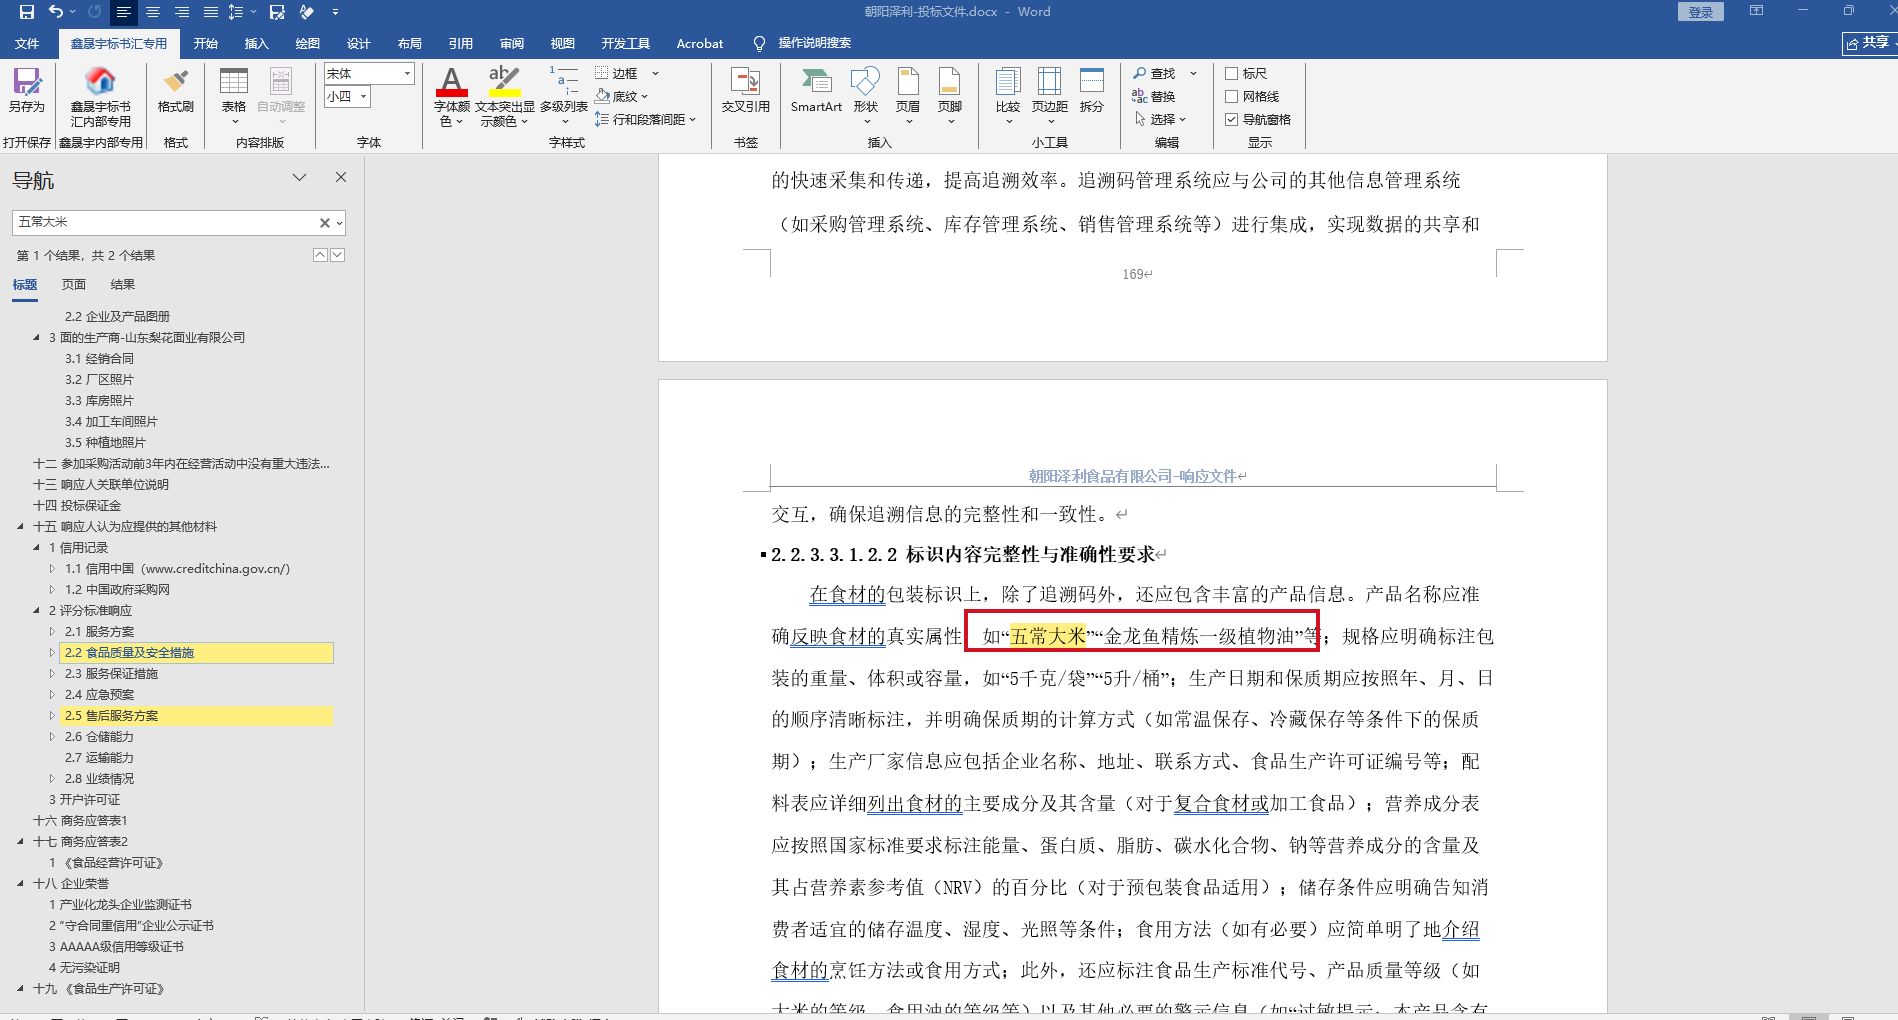Open the SmartArt insert tool

coord(816,87)
